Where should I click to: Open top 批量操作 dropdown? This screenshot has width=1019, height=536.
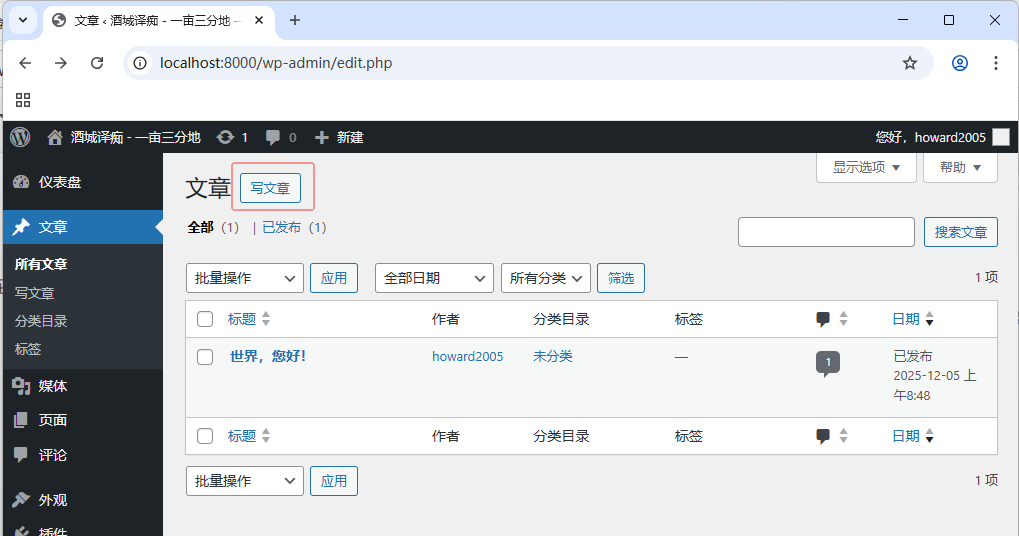(x=245, y=278)
